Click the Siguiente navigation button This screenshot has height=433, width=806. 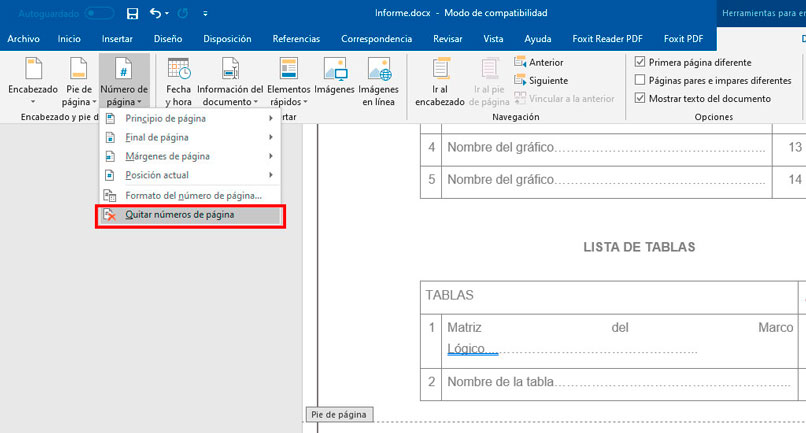coord(541,80)
